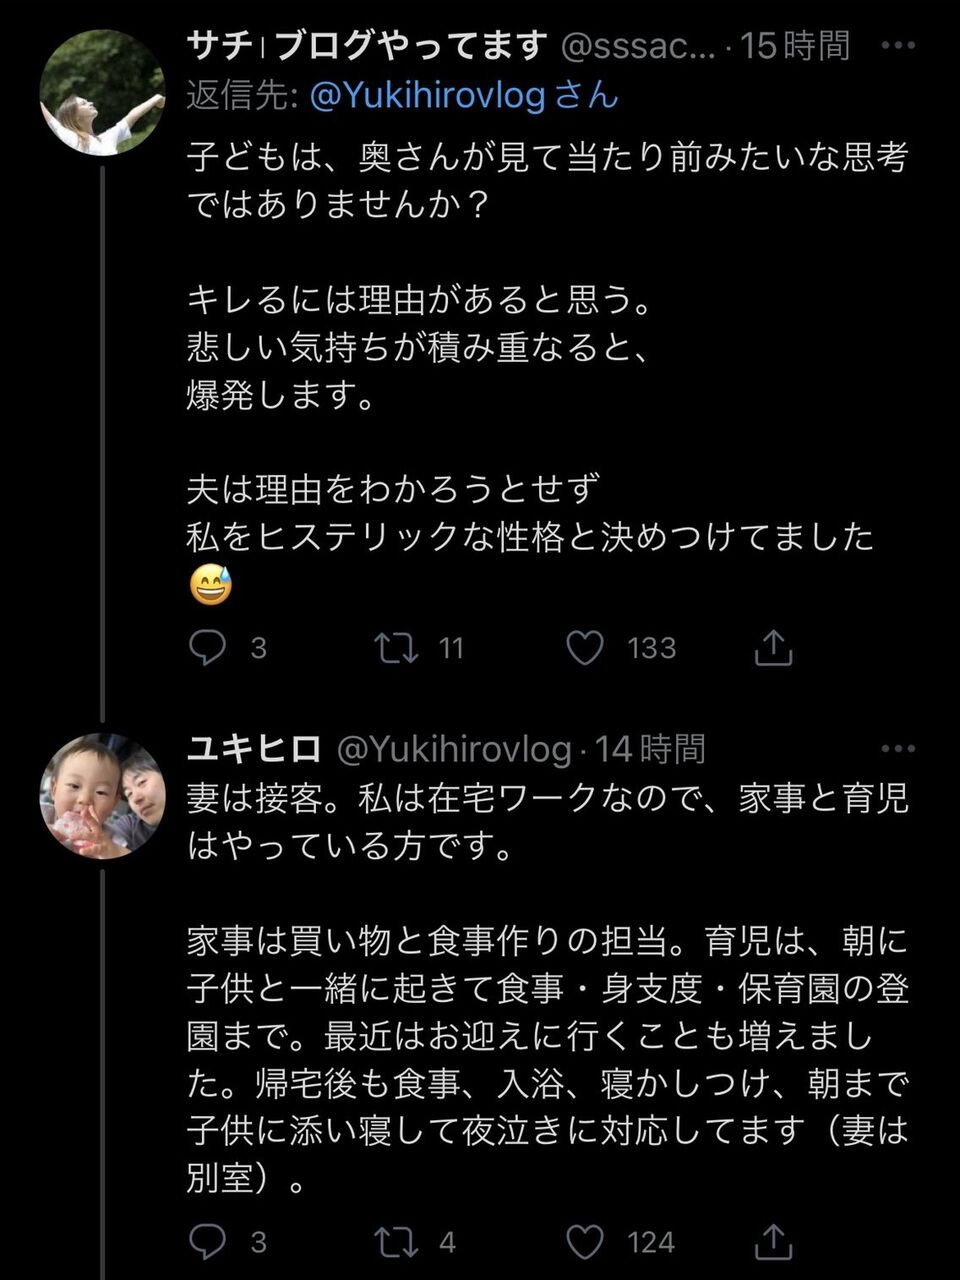Open サチ's profile picture
The width and height of the screenshot is (960, 1280).
pyautogui.click(x=102, y=92)
